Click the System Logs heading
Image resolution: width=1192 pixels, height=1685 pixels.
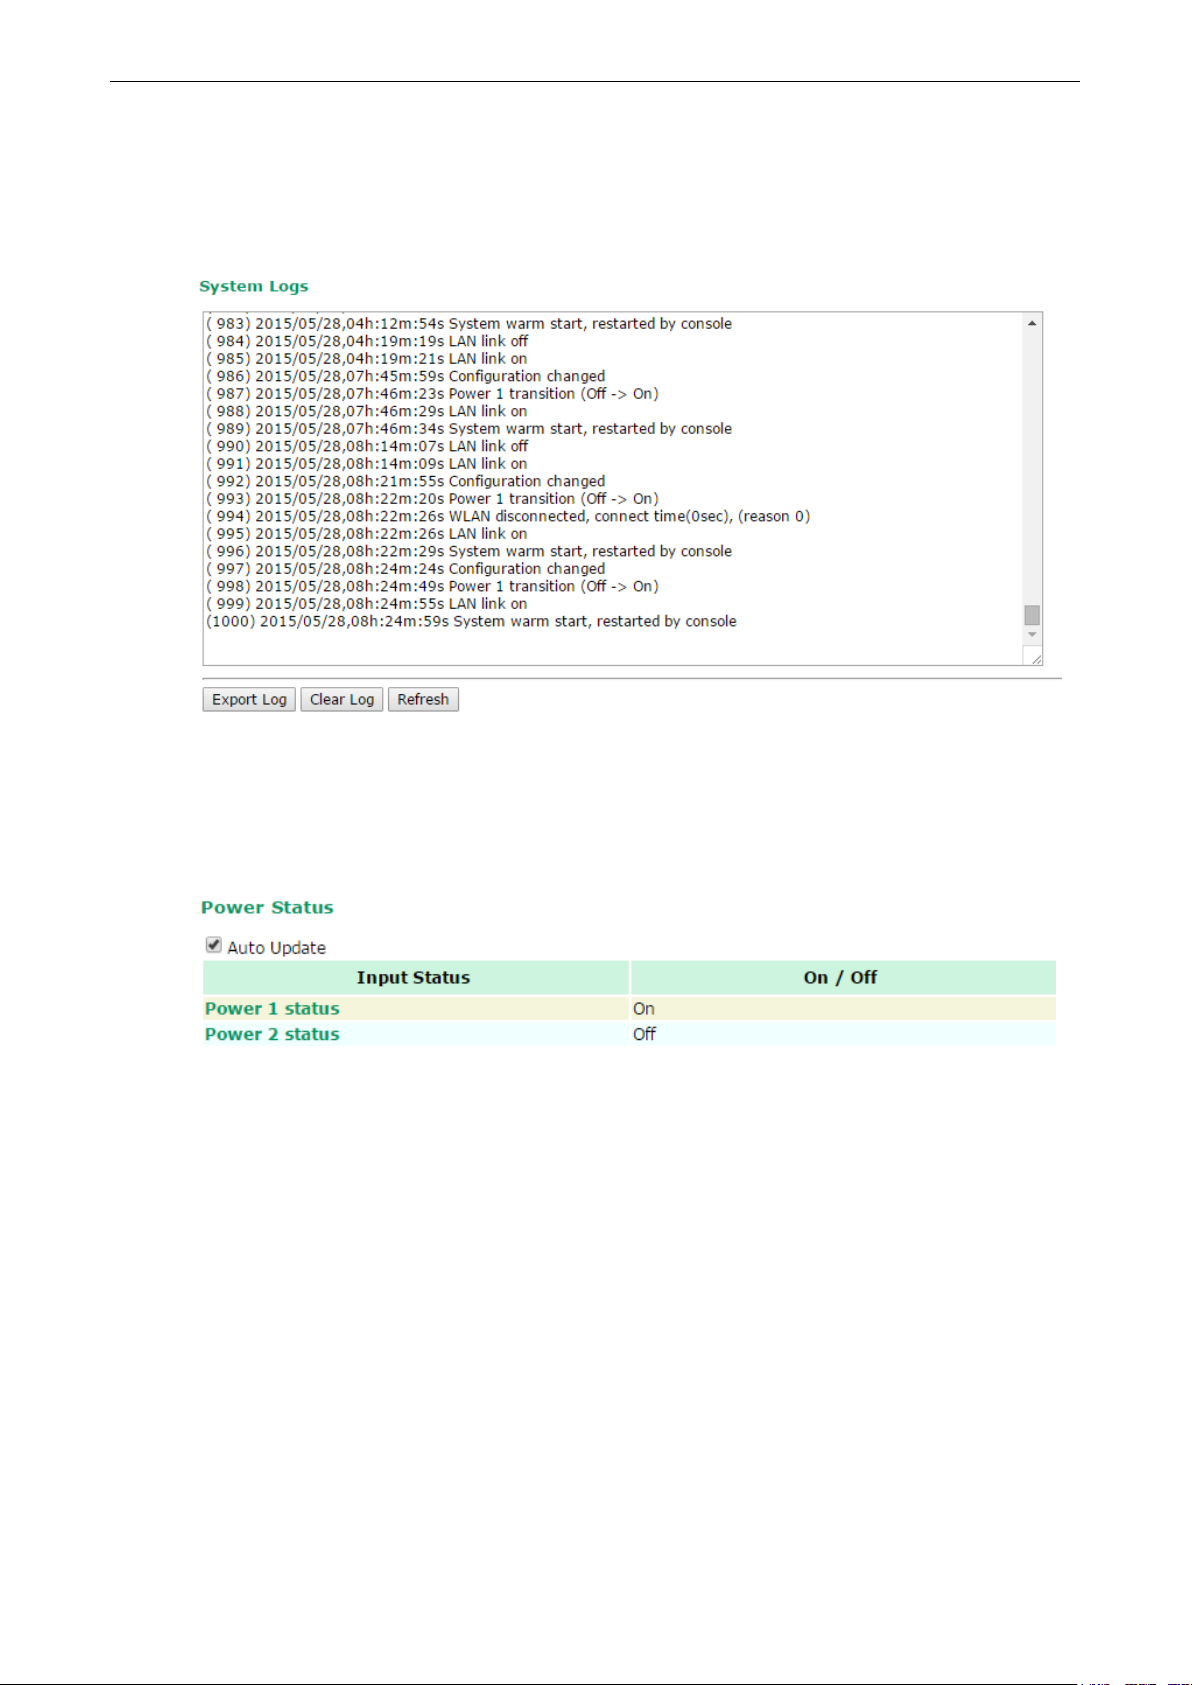point(254,286)
